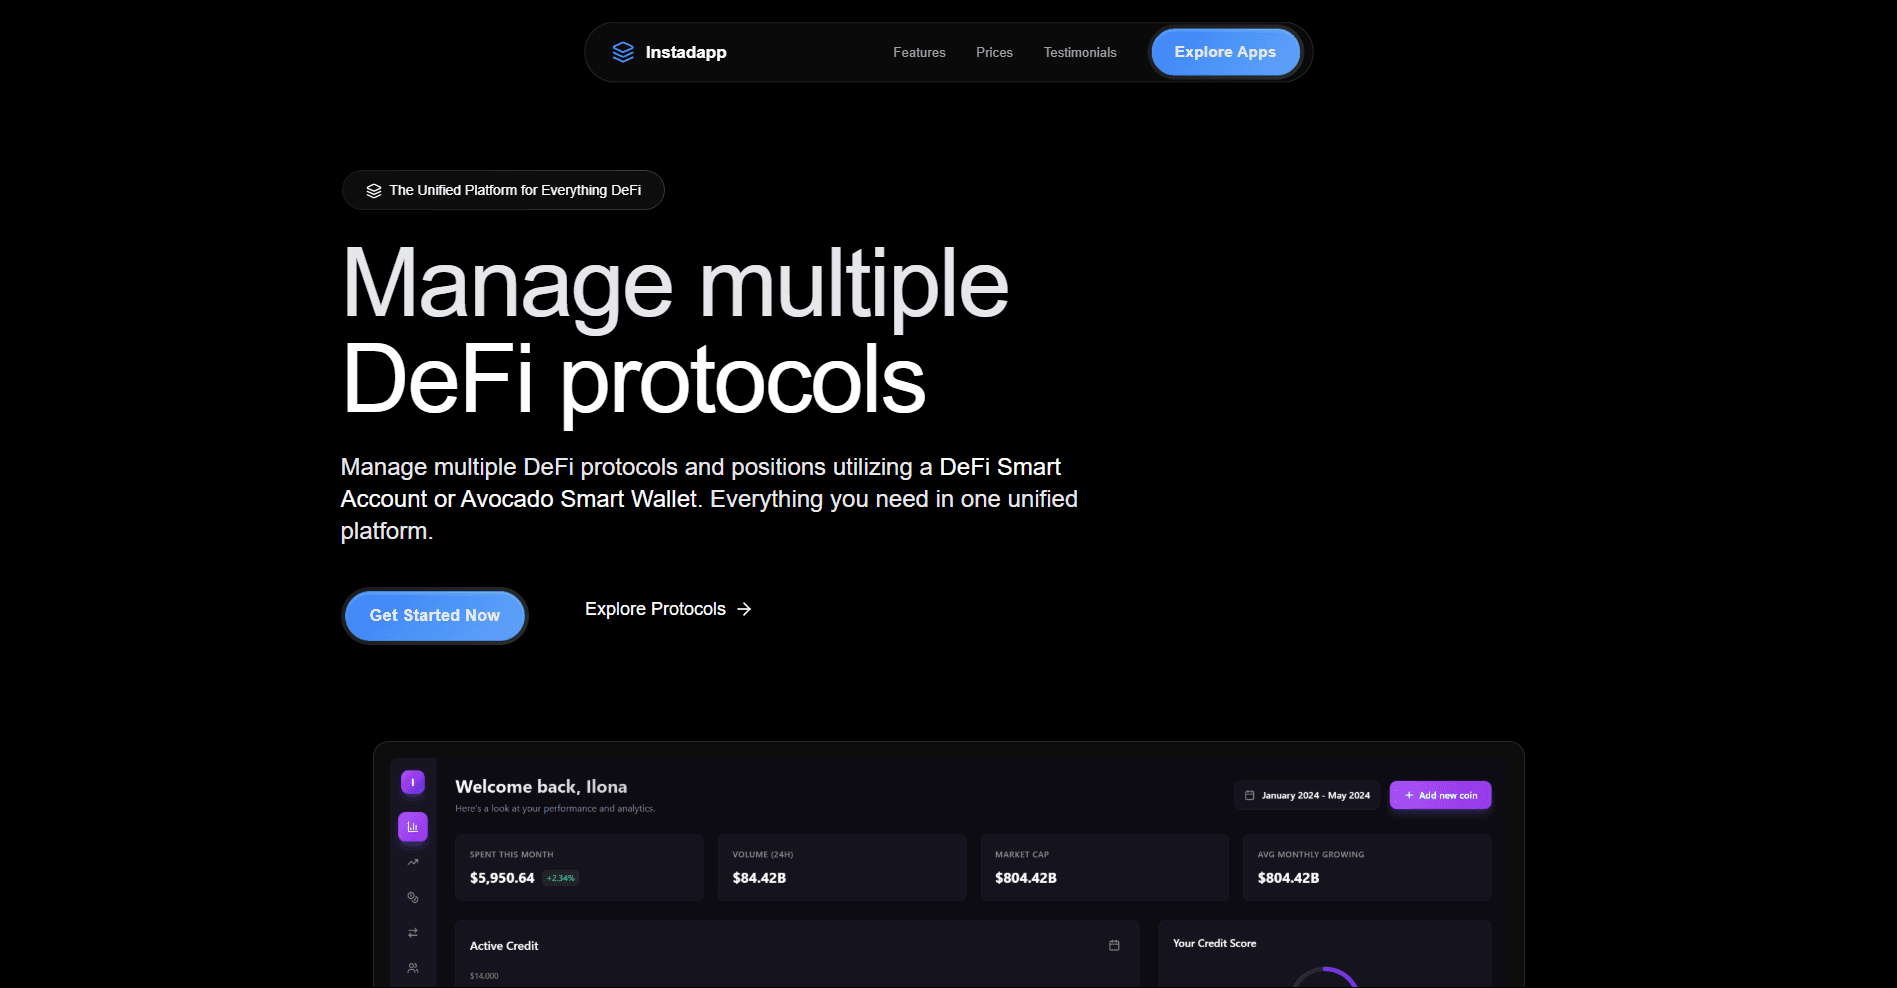The width and height of the screenshot is (1897, 988).
Task: Click the Unified Platform for Everything DeFi badge text
Action: coord(515,190)
